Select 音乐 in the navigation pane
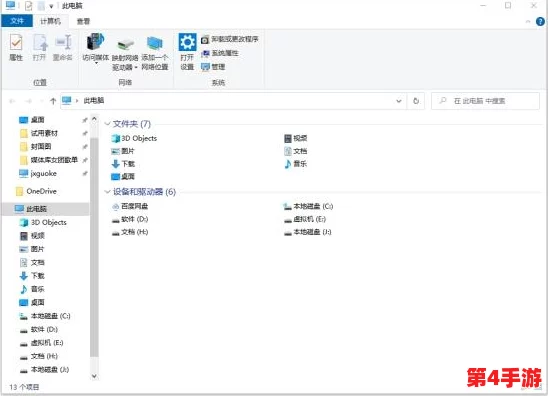 pyautogui.click(x=32, y=289)
